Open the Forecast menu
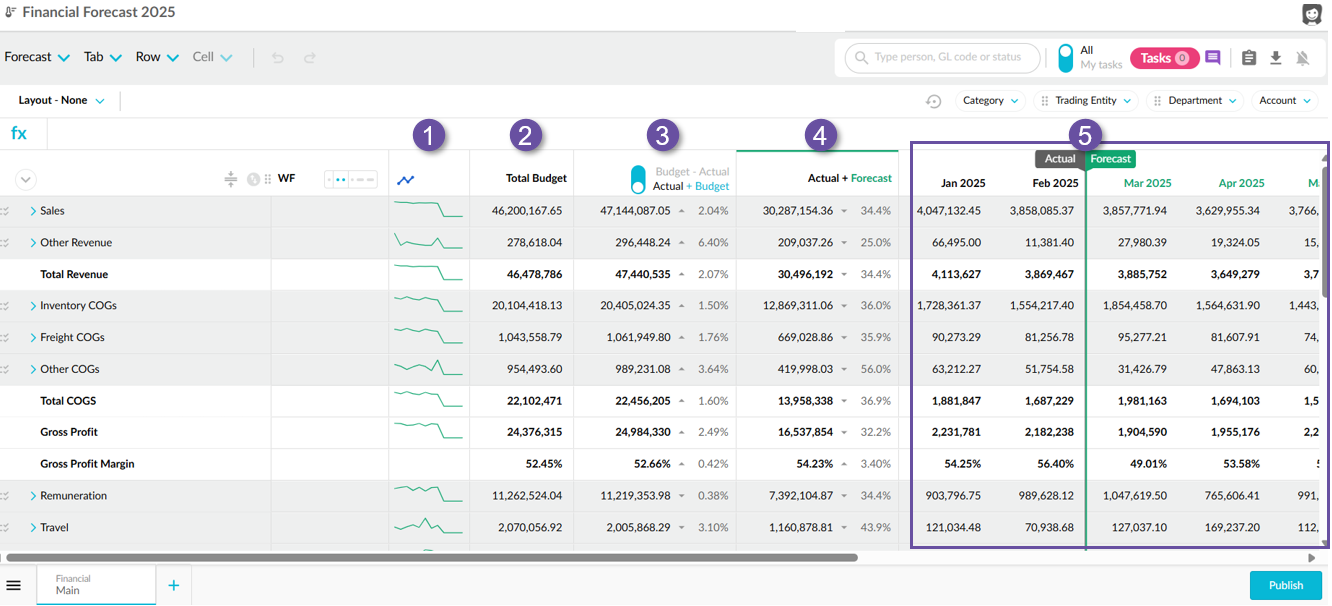Image resolution: width=1332 pixels, height=606 pixels. click(x=37, y=57)
